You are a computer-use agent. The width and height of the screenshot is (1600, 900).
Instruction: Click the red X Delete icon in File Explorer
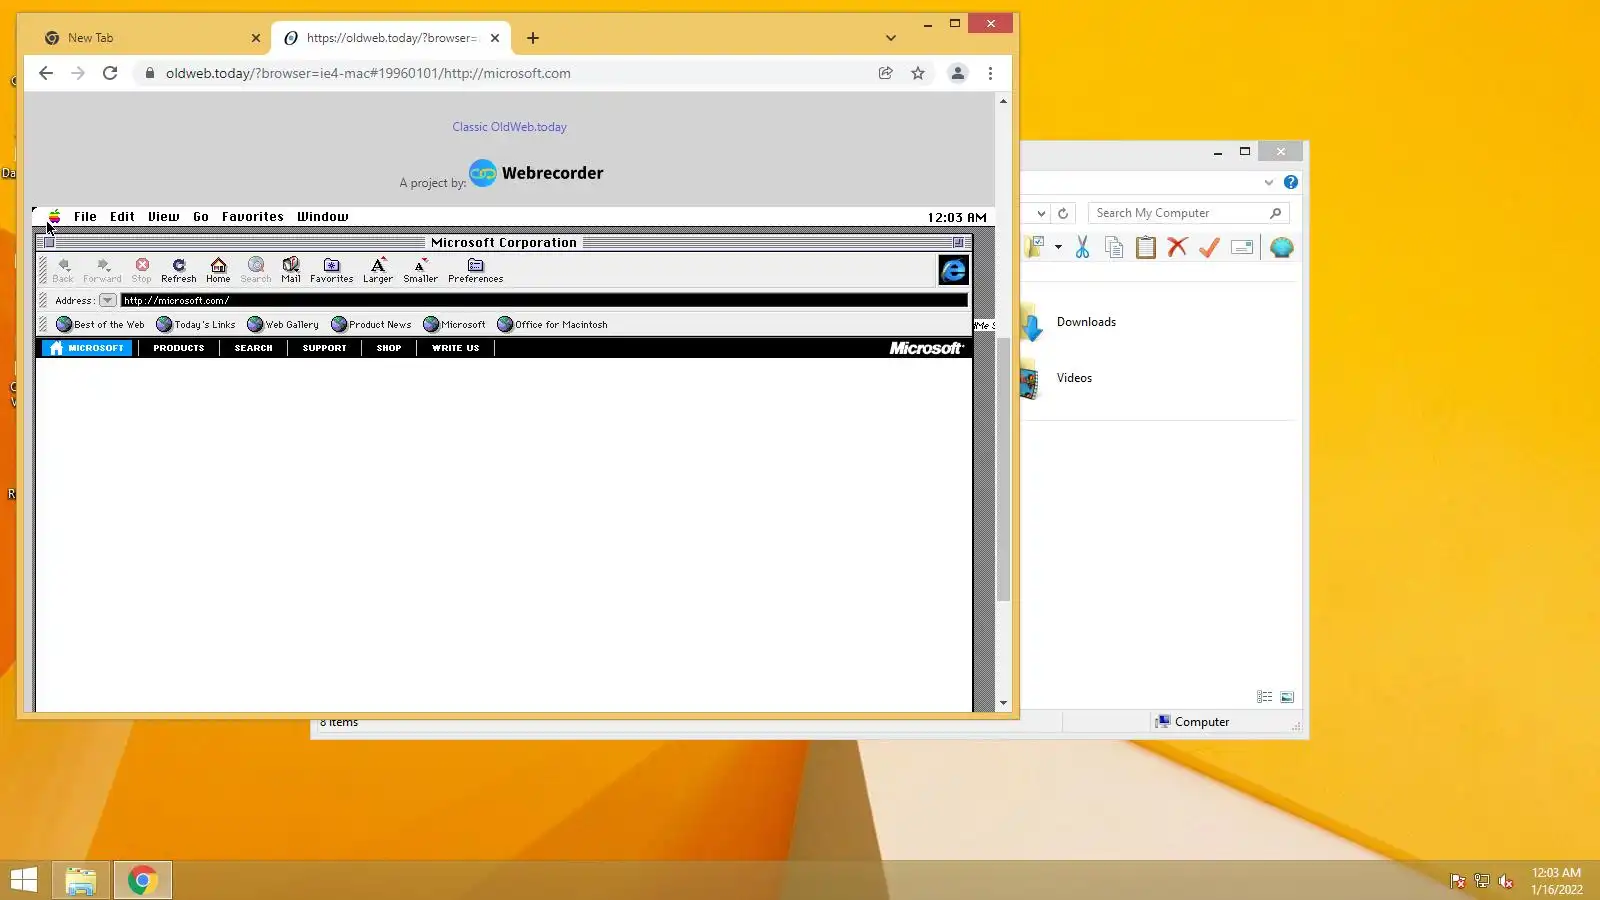pos(1177,247)
